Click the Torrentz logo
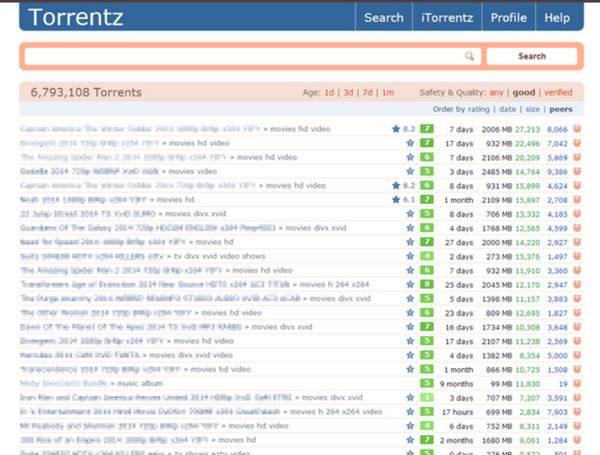600x455 pixels. pyautogui.click(x=76, y=17)
